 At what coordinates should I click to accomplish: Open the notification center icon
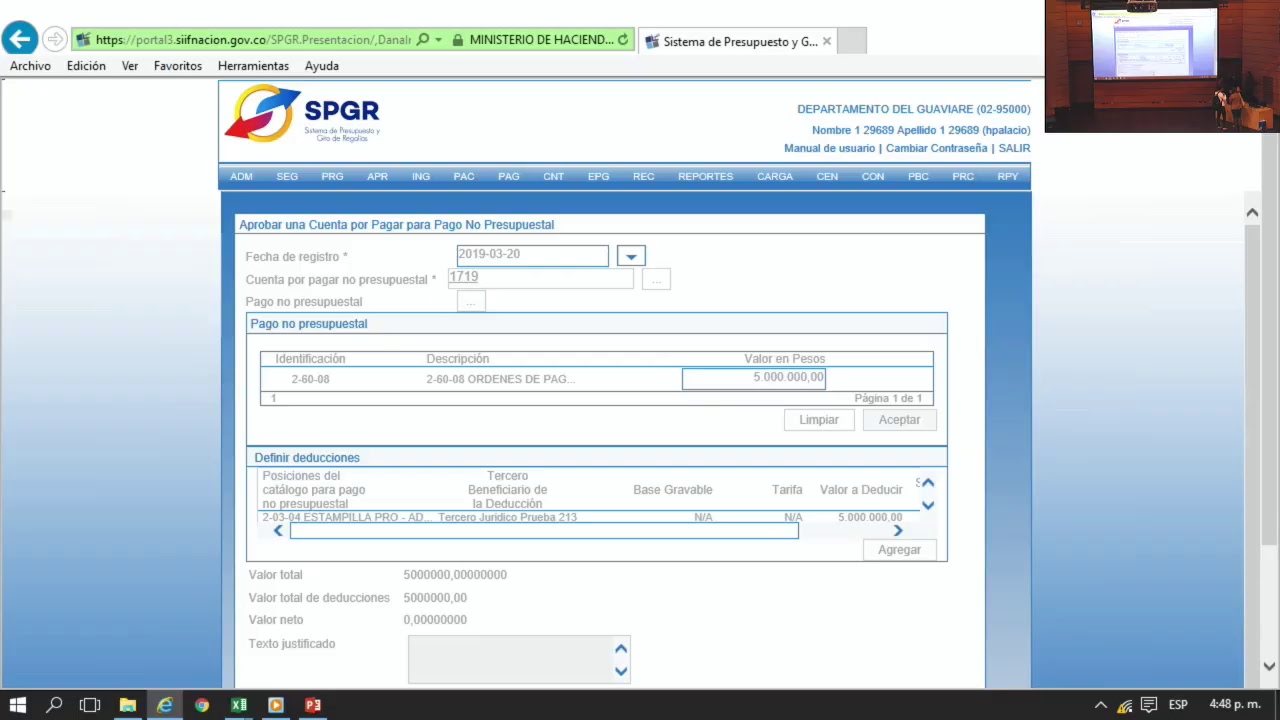1150,705
